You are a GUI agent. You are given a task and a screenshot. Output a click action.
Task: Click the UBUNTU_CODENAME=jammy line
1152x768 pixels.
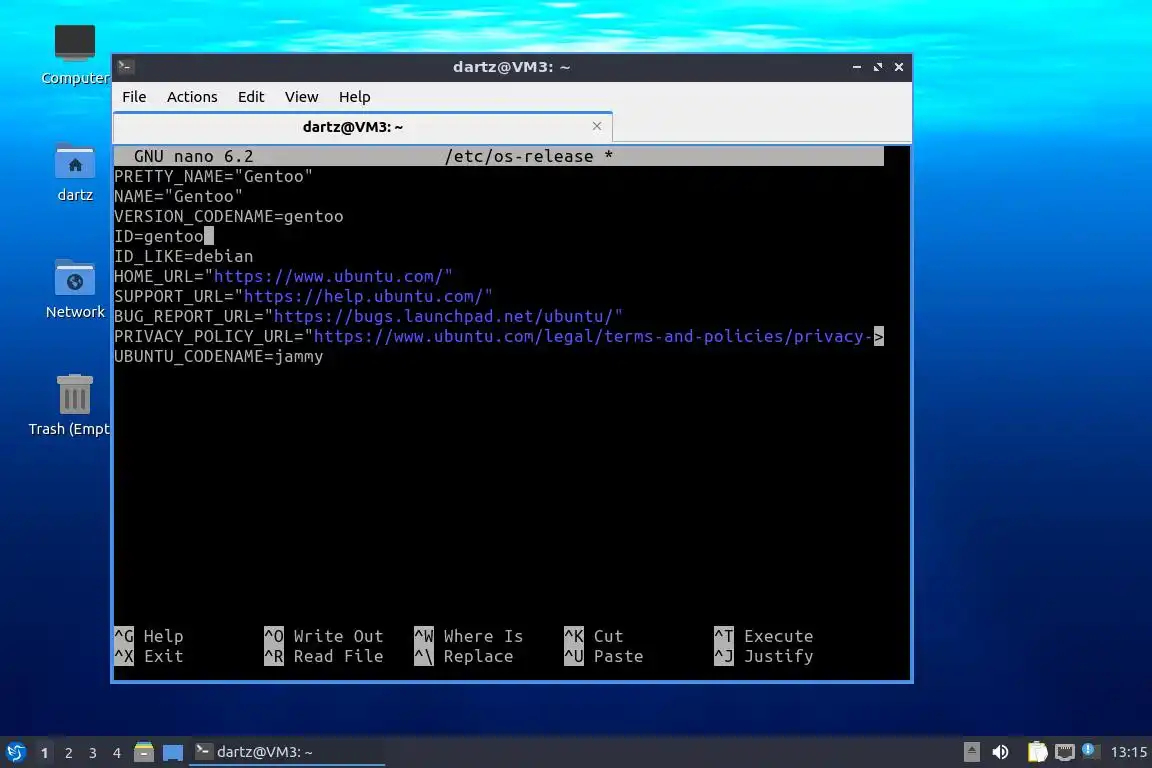(218, 356)
